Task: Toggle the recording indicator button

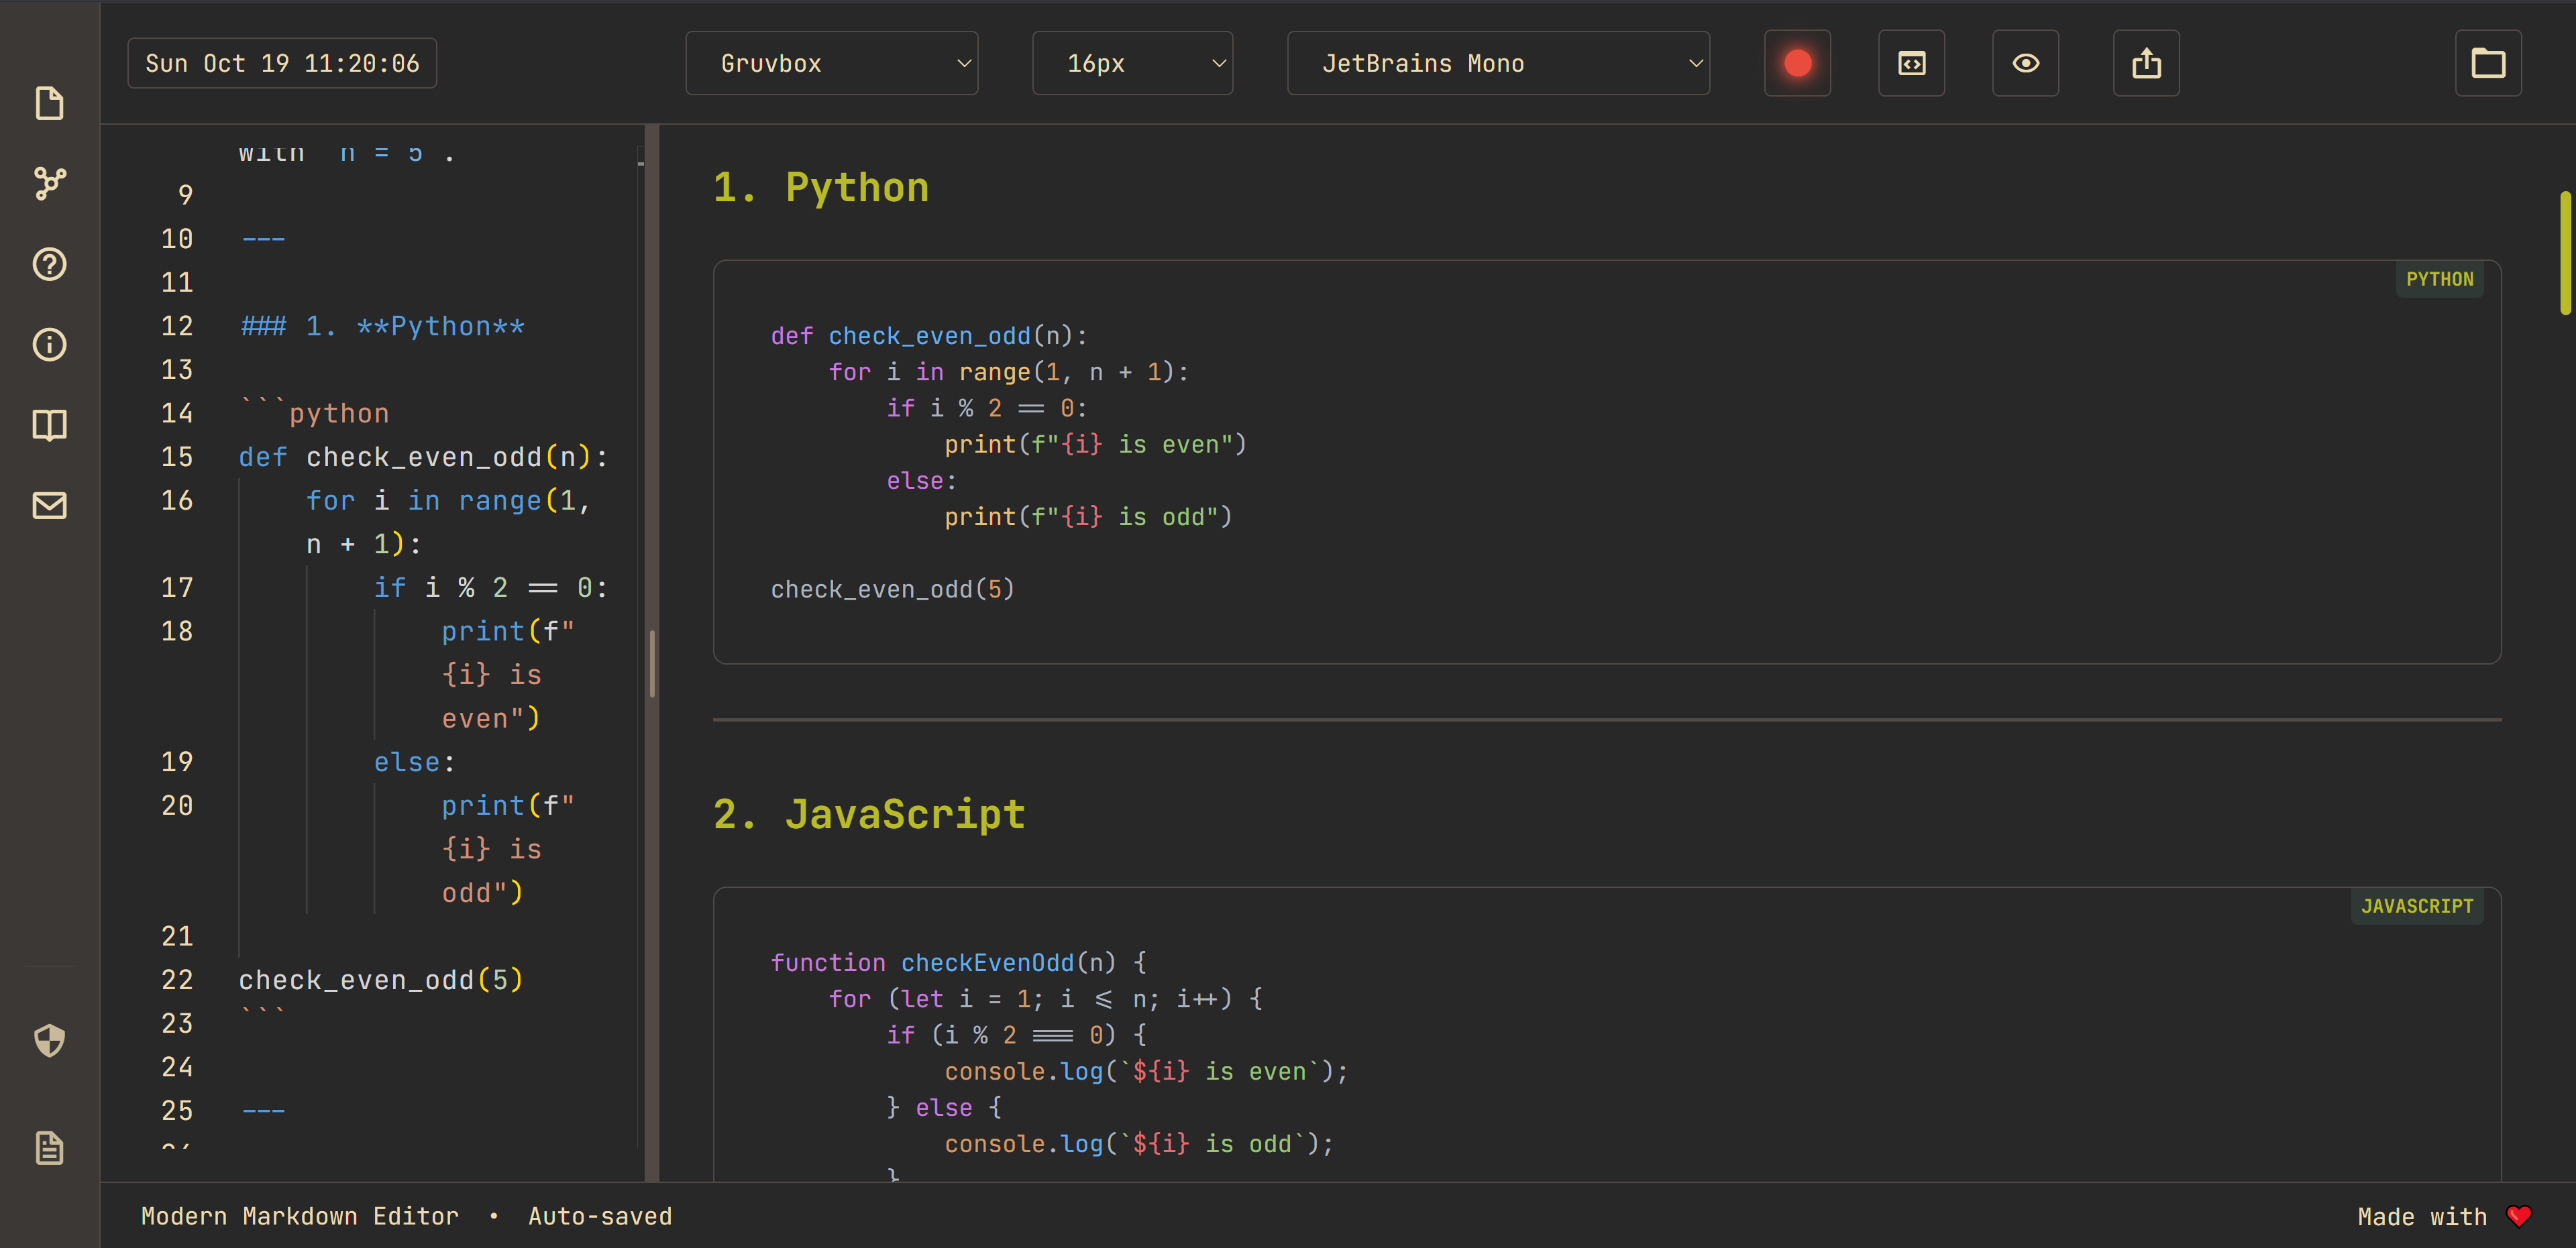Action: 1797,63
